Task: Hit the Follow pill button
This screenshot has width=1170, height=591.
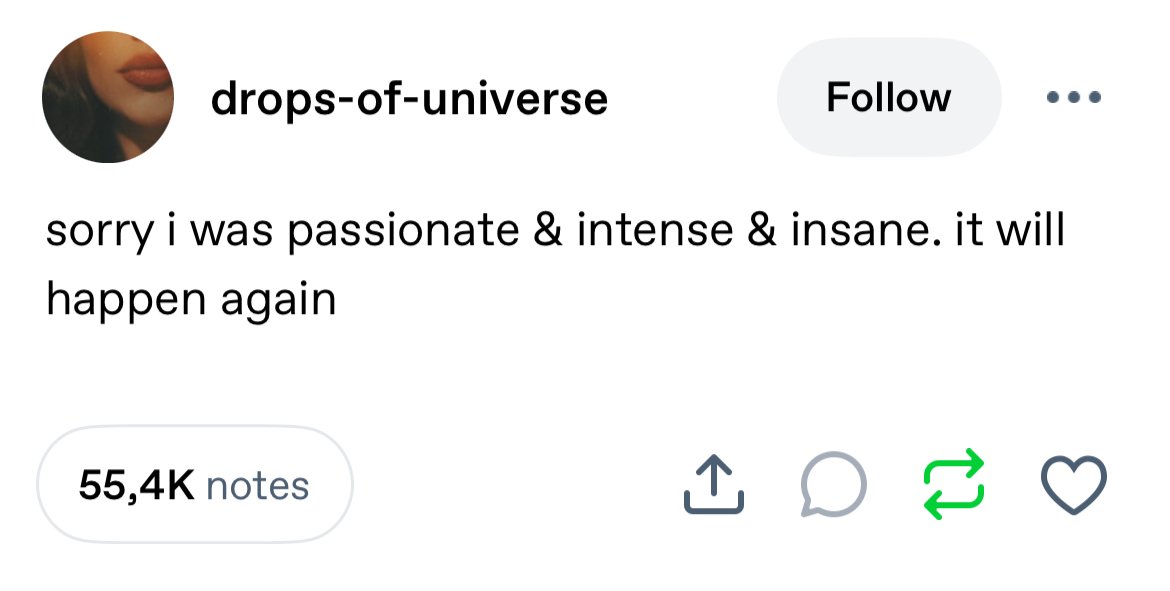Action: [888, 98]
